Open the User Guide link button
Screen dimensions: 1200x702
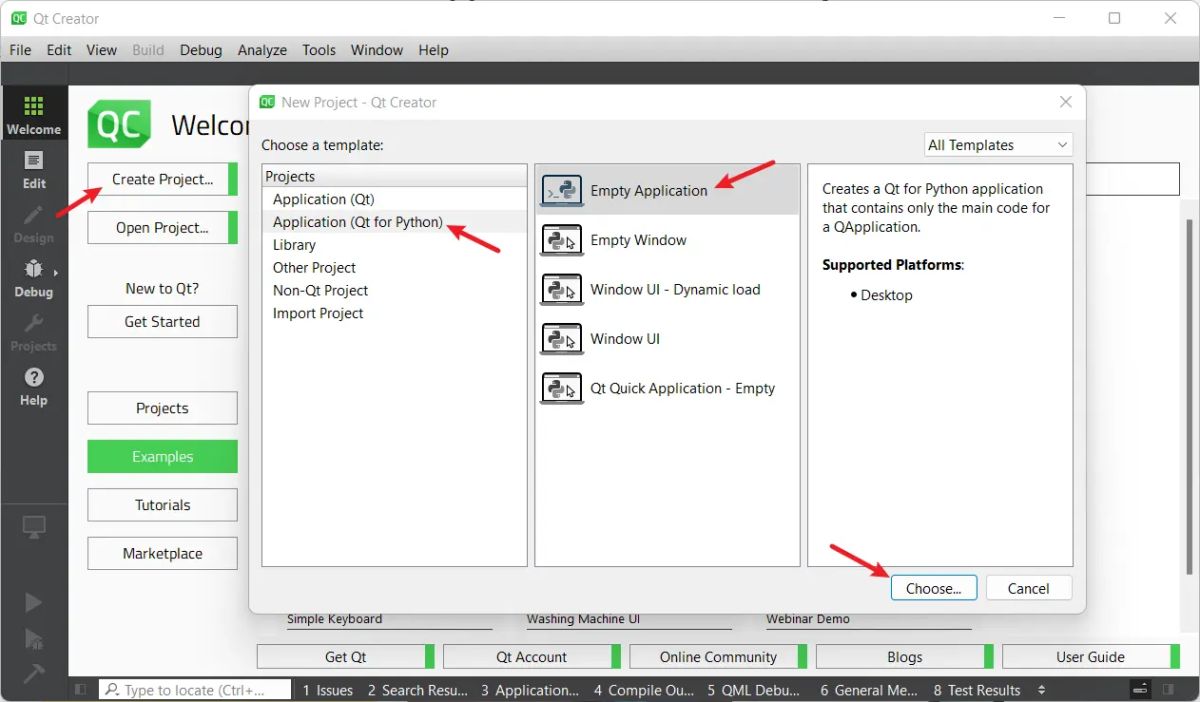pyautogui.click(x=1090, y=657)
